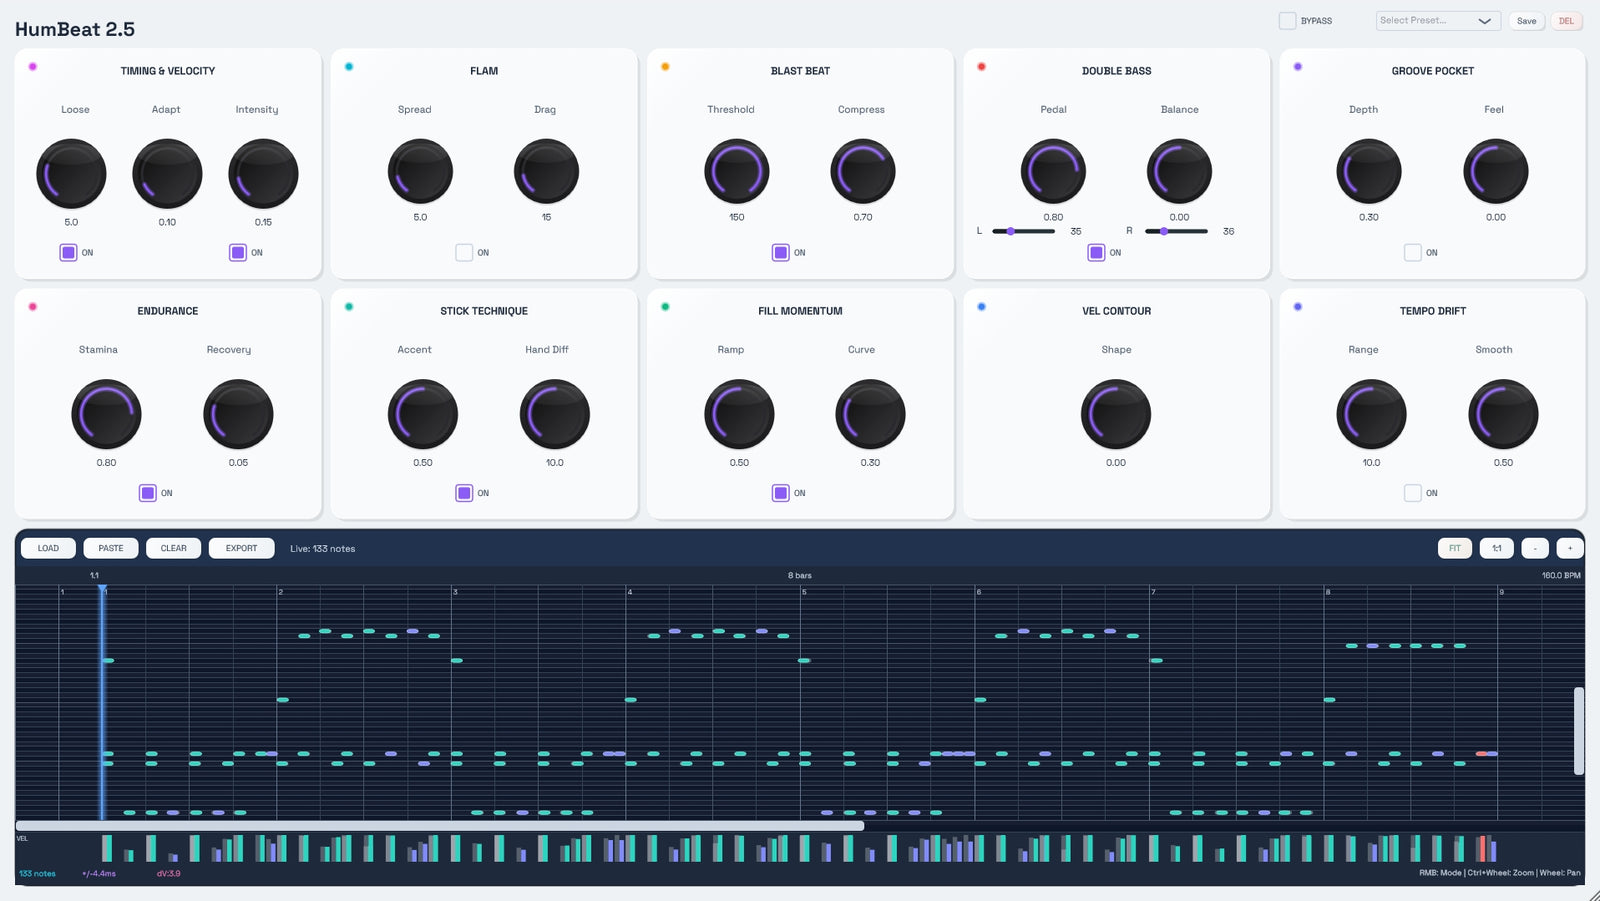Click the purple Tempo Drift indicator dot
Screen dimensions: 1600x901
(1298, 307)
